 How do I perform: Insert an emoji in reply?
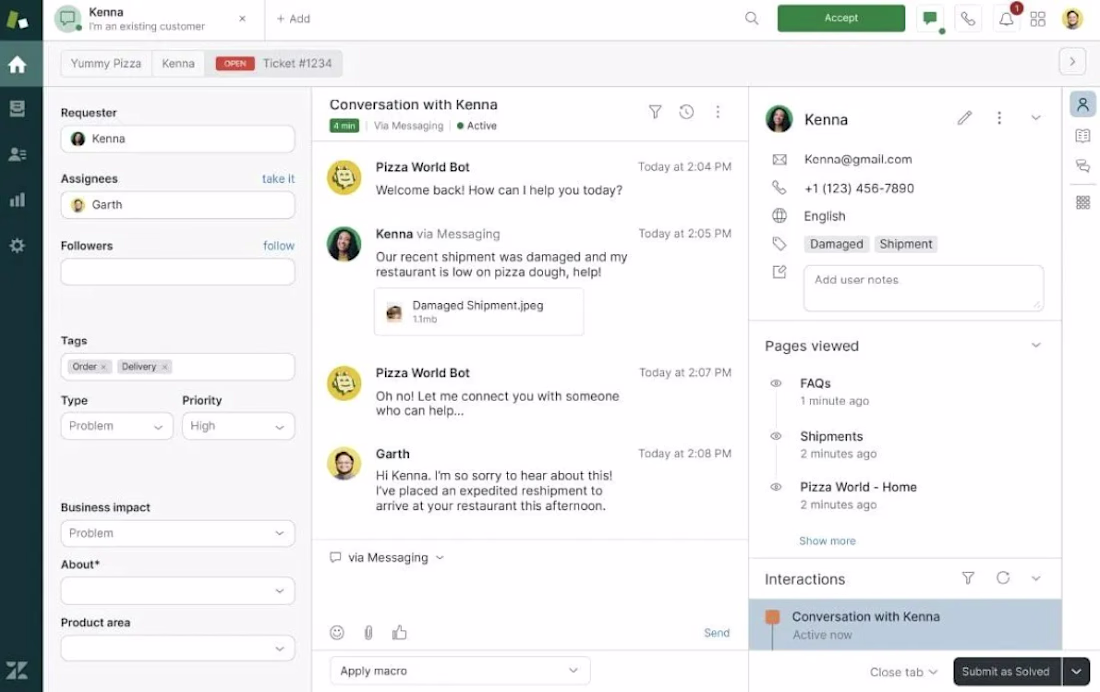pyautogui.click(x=337, y=632)
